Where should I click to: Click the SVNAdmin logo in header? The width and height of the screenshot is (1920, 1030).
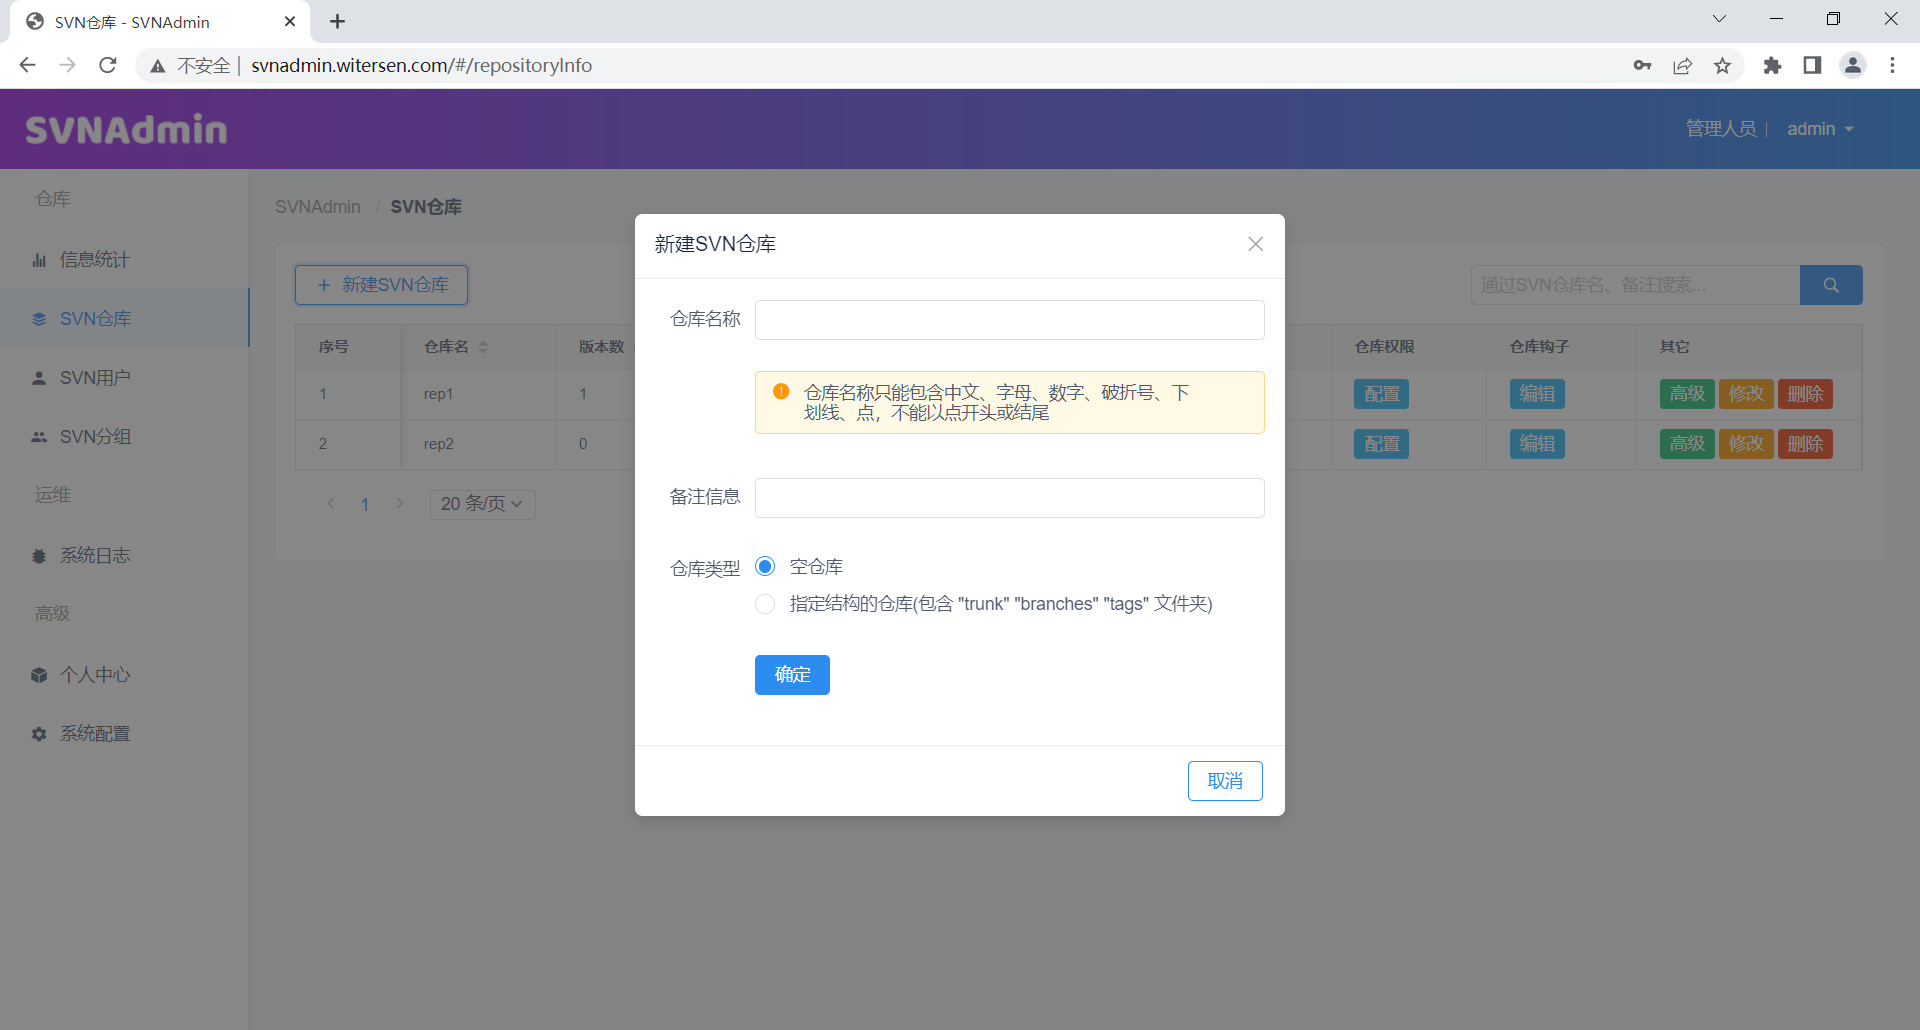[x=126, y=129]
